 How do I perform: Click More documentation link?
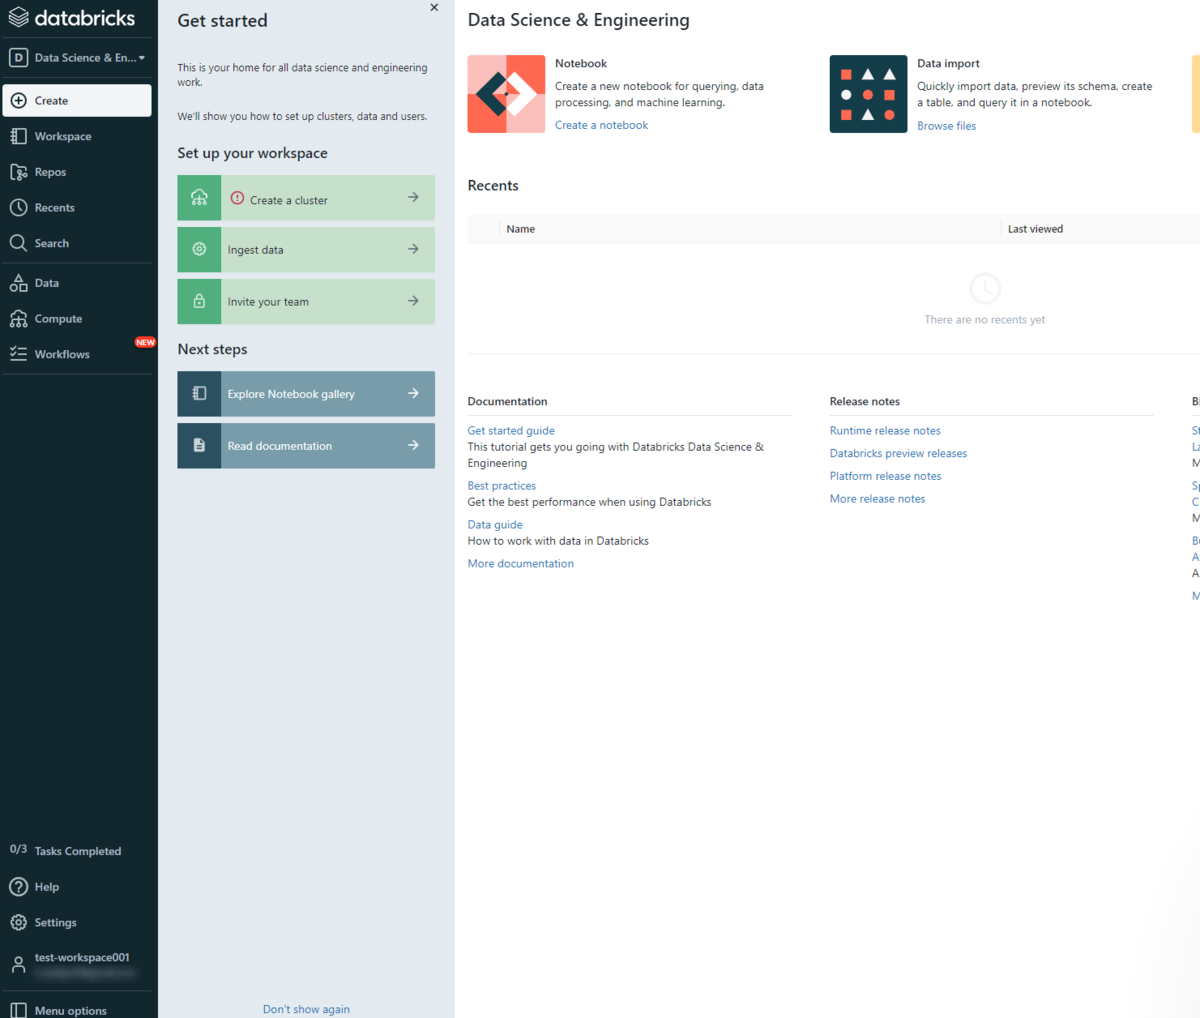pos(520,564)
